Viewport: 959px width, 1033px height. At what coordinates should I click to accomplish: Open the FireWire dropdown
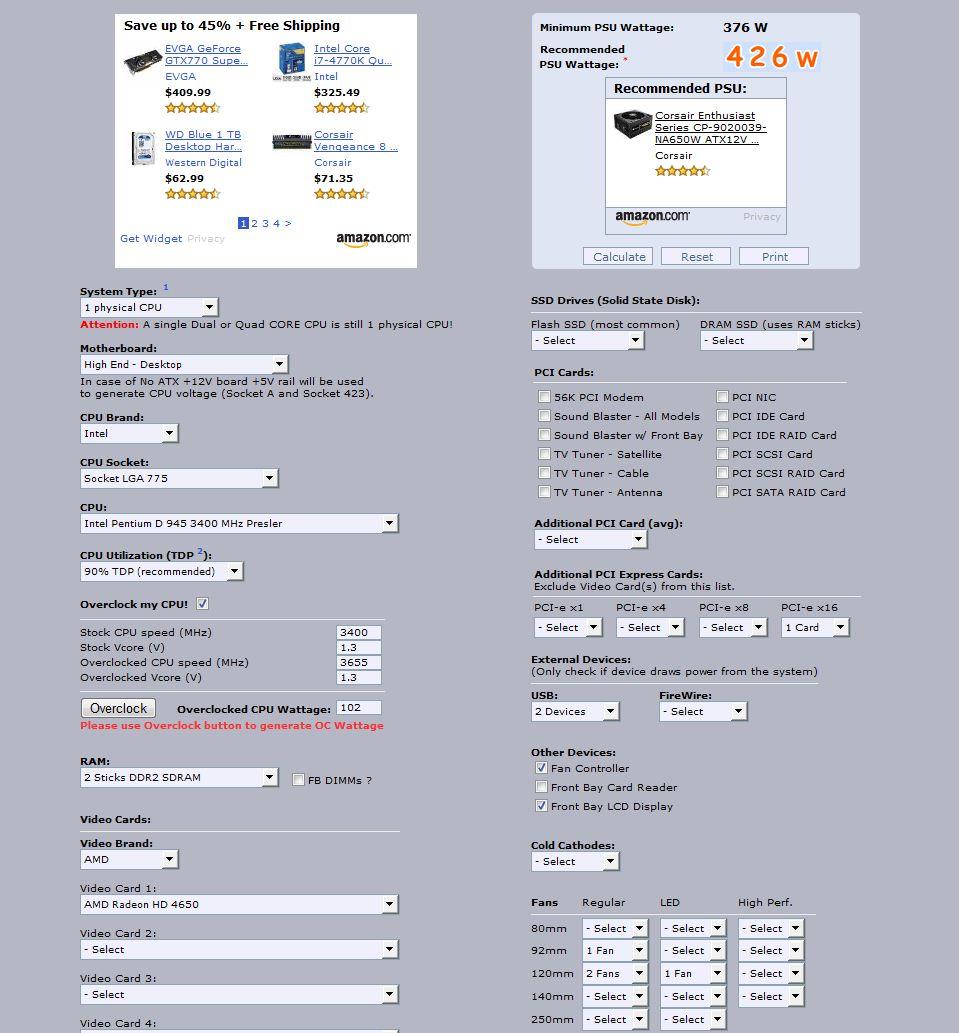[x=703, y=712]
